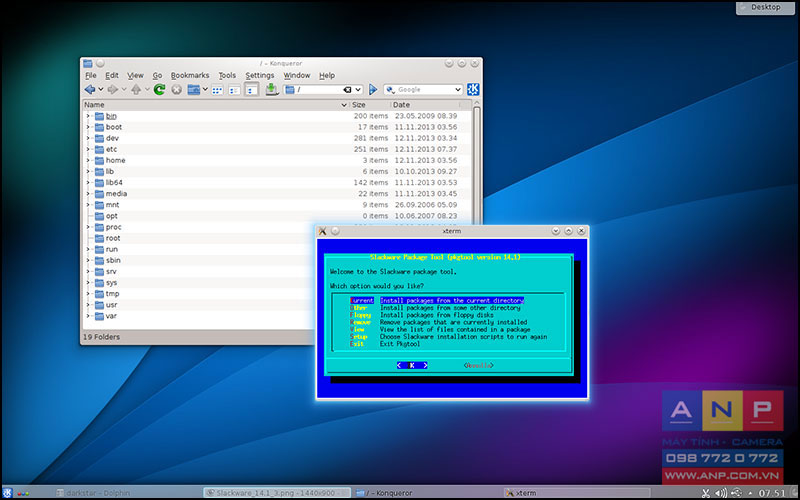Screen dimensions: 800x500
Task: Select Floppy option in pkgtool list
Action: point(422,315)
